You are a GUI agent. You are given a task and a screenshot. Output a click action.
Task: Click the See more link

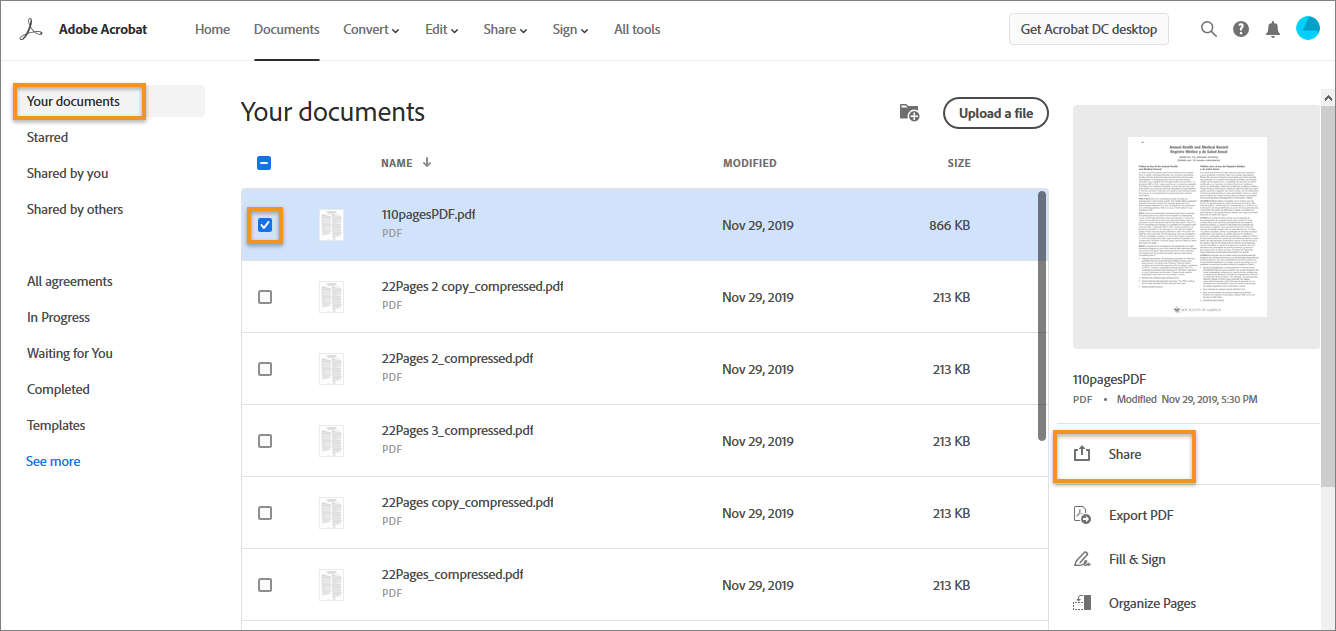(x=53, y=461)
